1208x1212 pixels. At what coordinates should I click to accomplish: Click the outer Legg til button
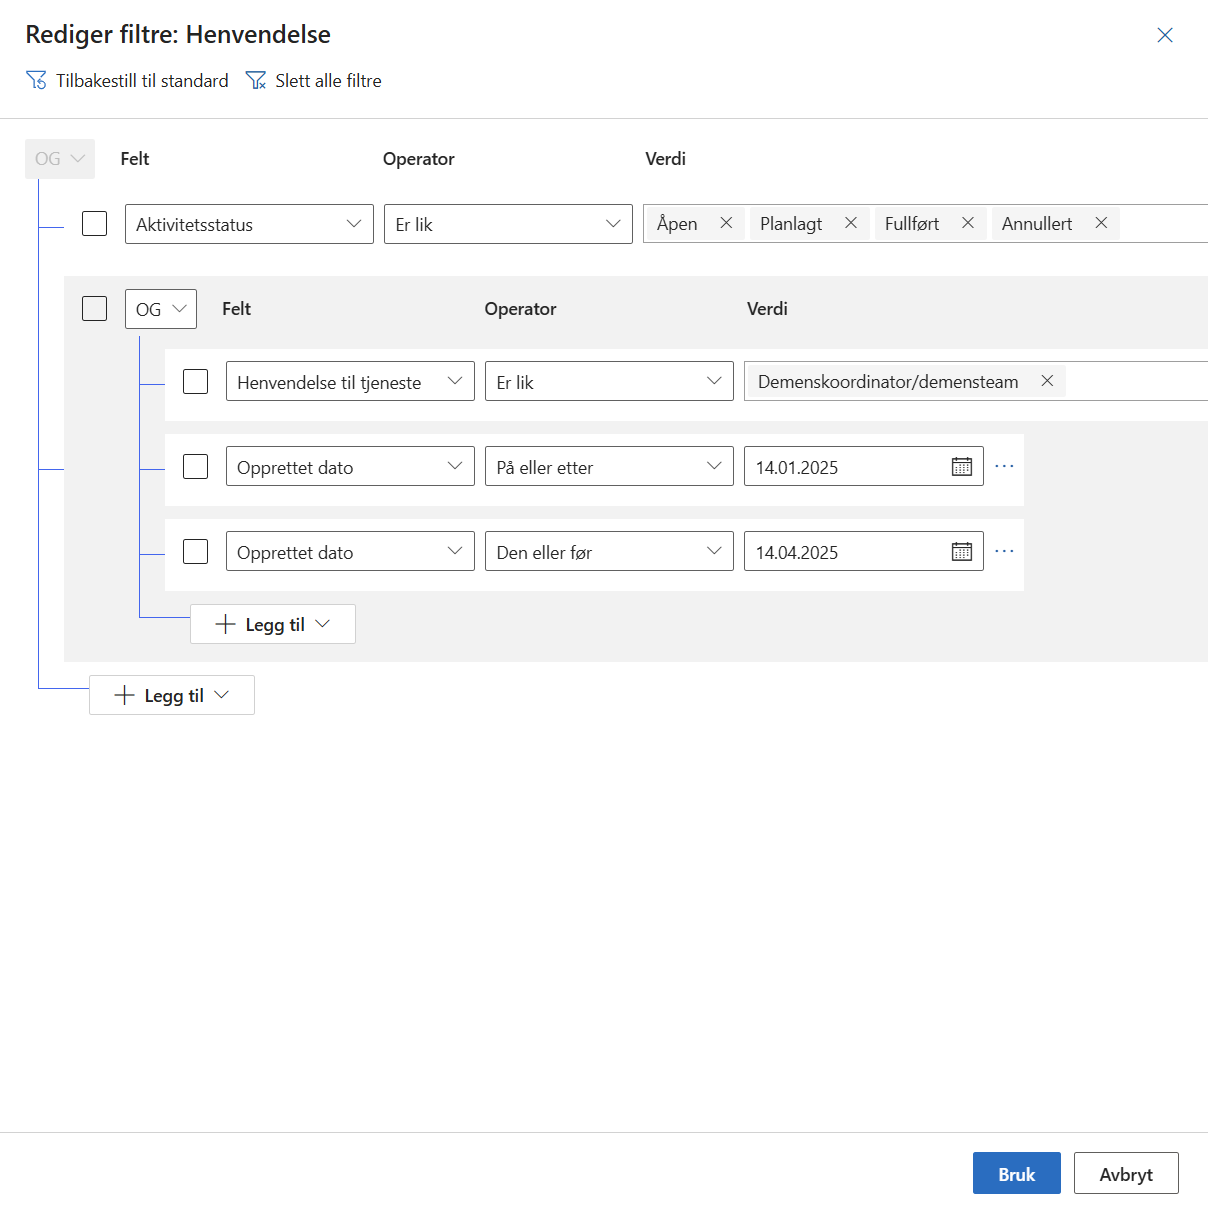click(x=172, y=695)
